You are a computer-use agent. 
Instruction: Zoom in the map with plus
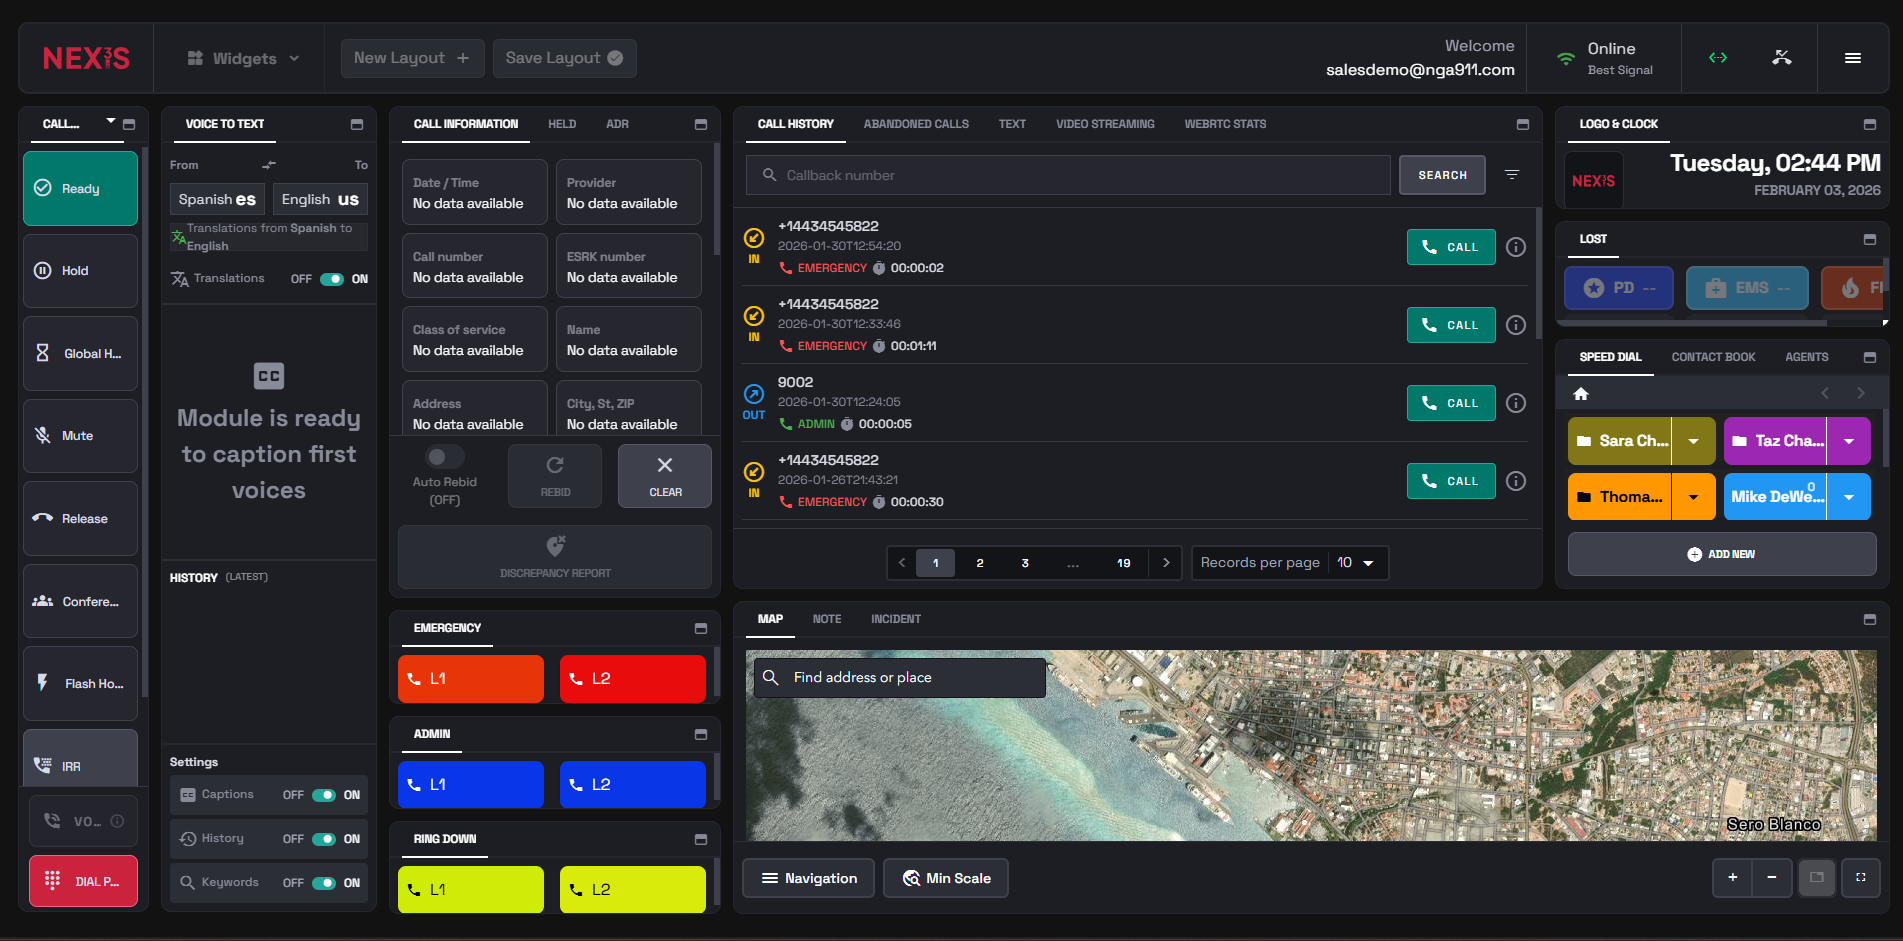pos(1732,877)
